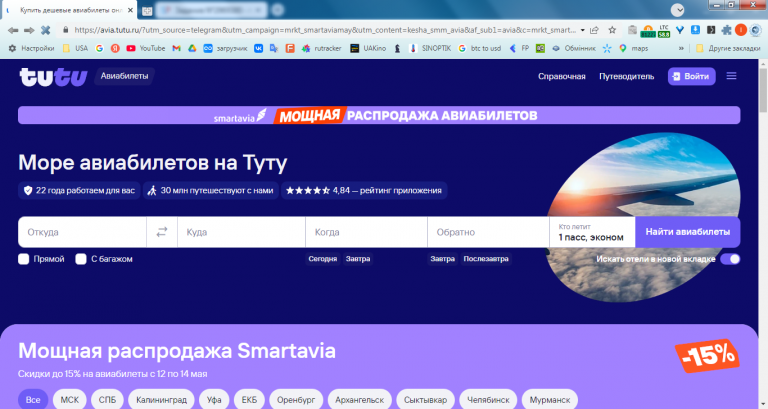Open Путеводитель in header
The height and width of the screenshot is (409, 768).
tap(626, 76)
